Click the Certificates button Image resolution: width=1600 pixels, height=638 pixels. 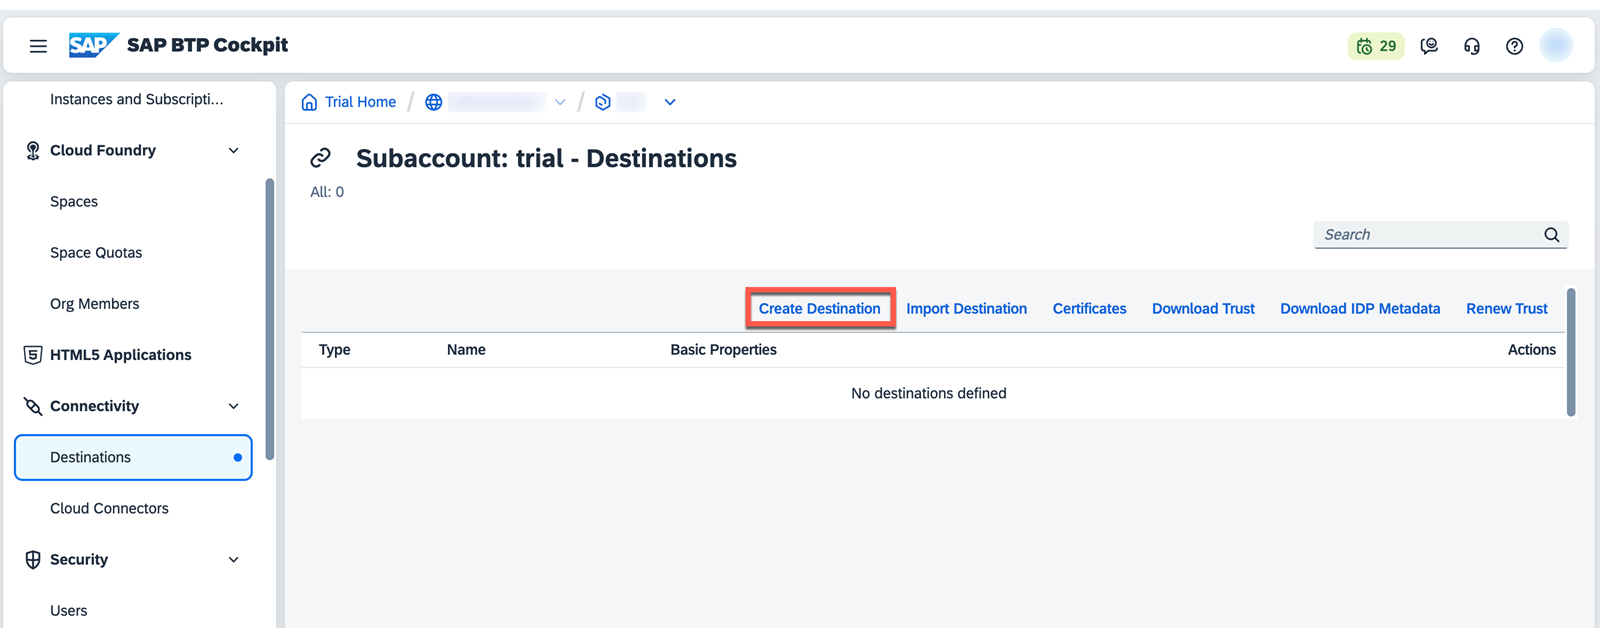[x=1090, y=308]
